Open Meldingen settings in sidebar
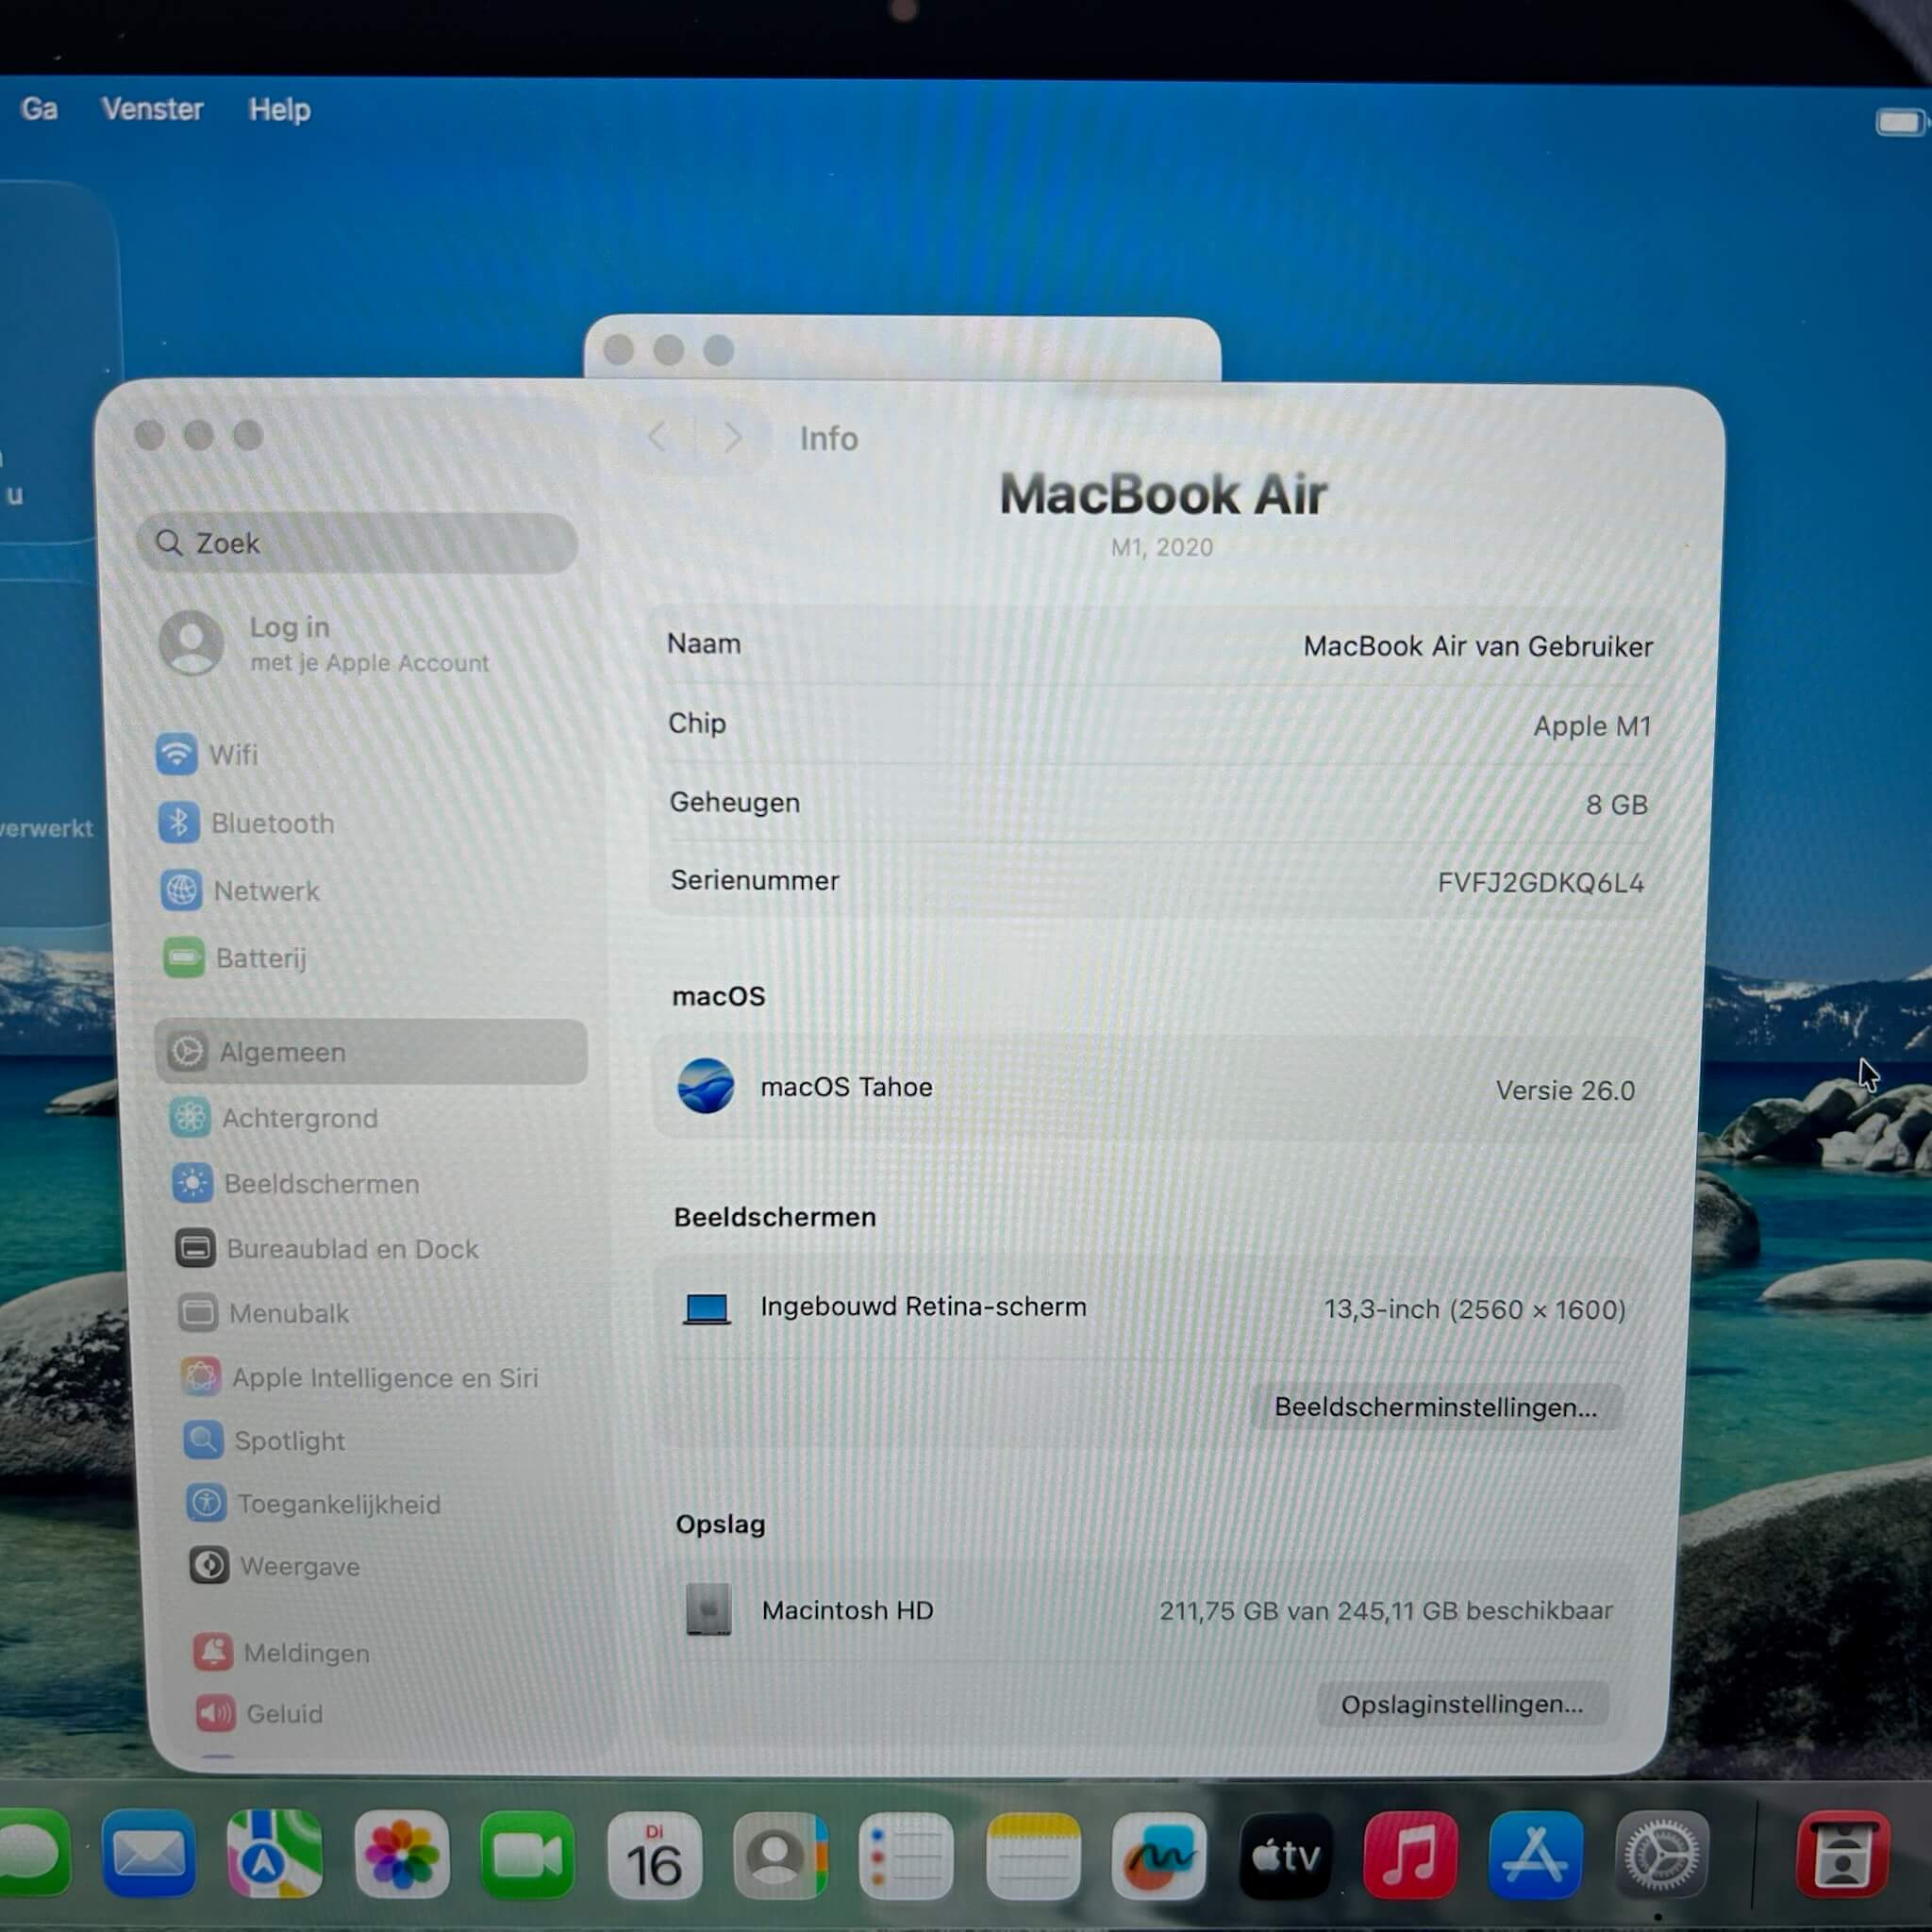 (282, 1652)
